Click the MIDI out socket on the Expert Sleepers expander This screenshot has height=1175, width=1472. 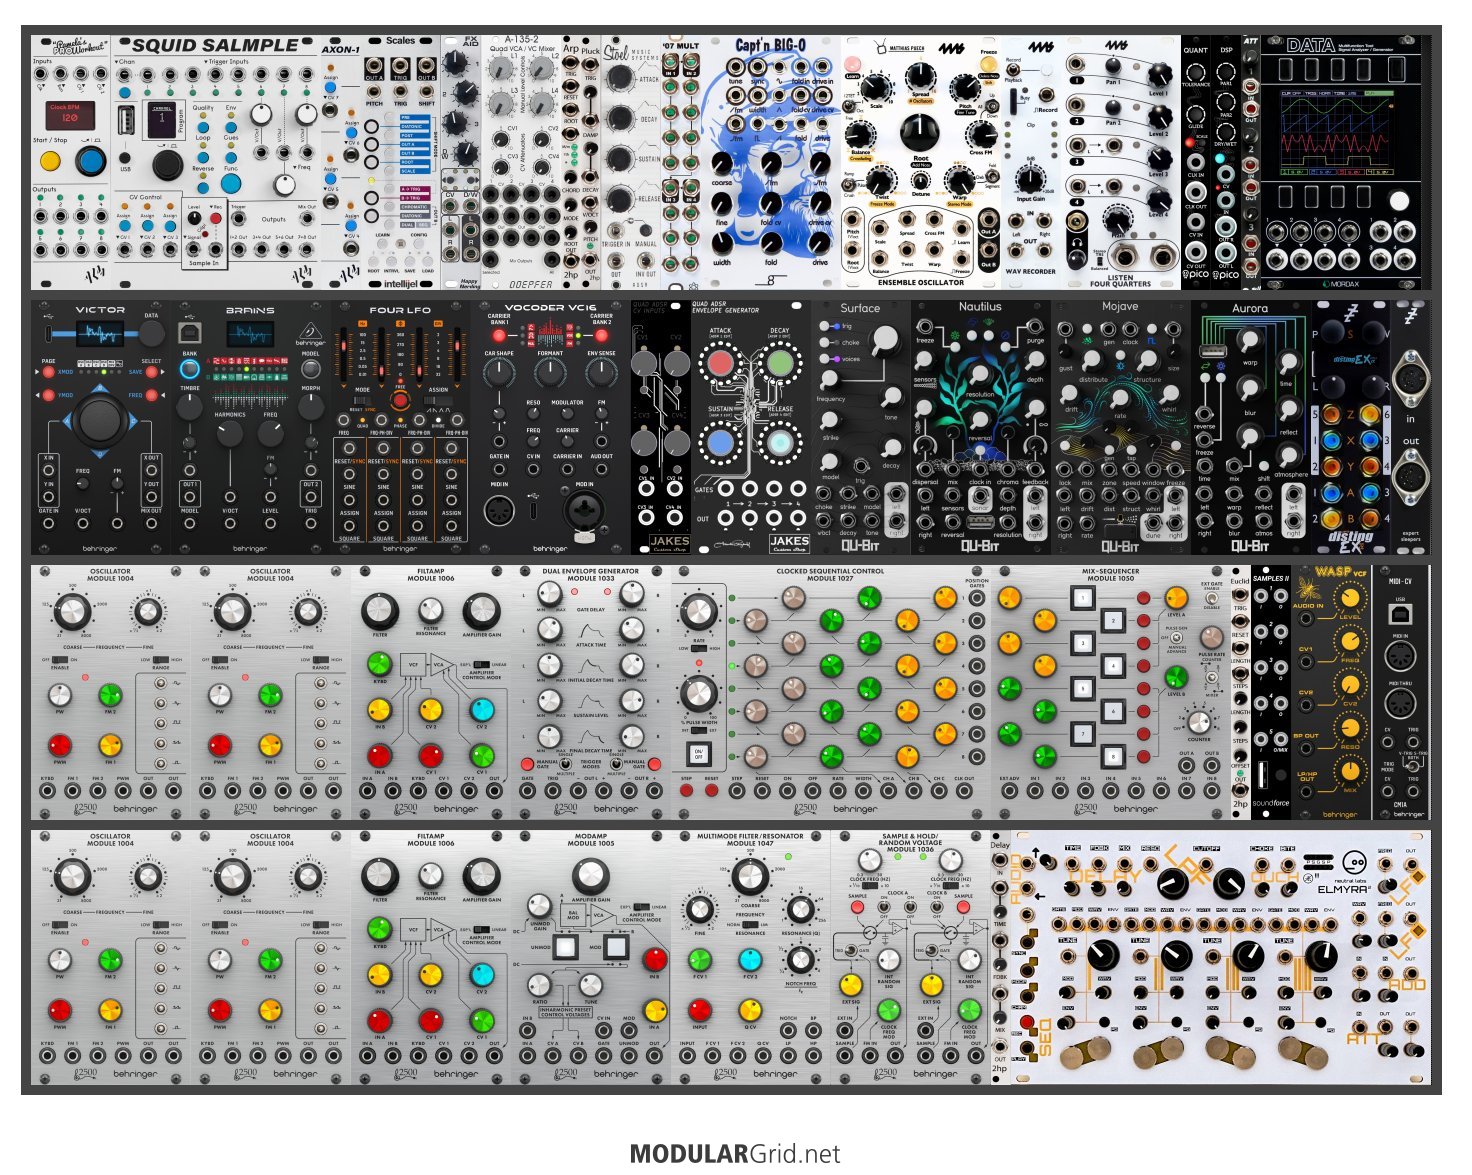click(x=1410, y=475)
